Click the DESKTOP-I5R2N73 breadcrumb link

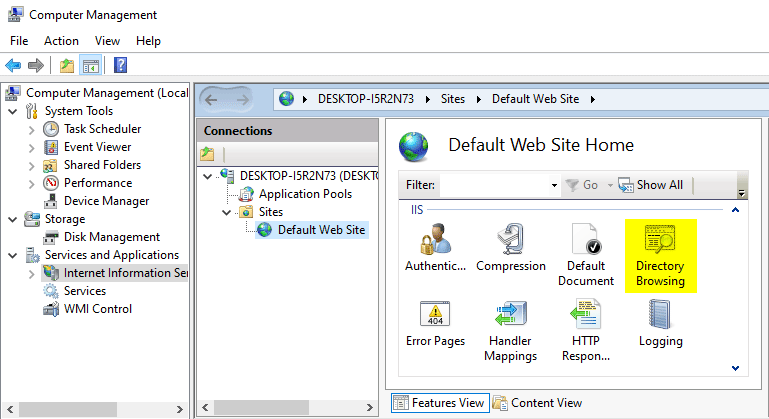366,99
